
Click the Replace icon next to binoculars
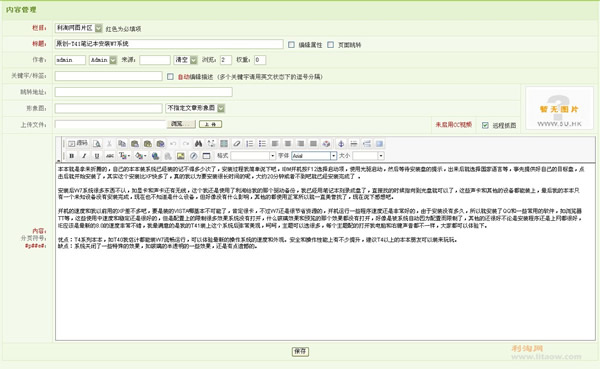click(211, 144)
